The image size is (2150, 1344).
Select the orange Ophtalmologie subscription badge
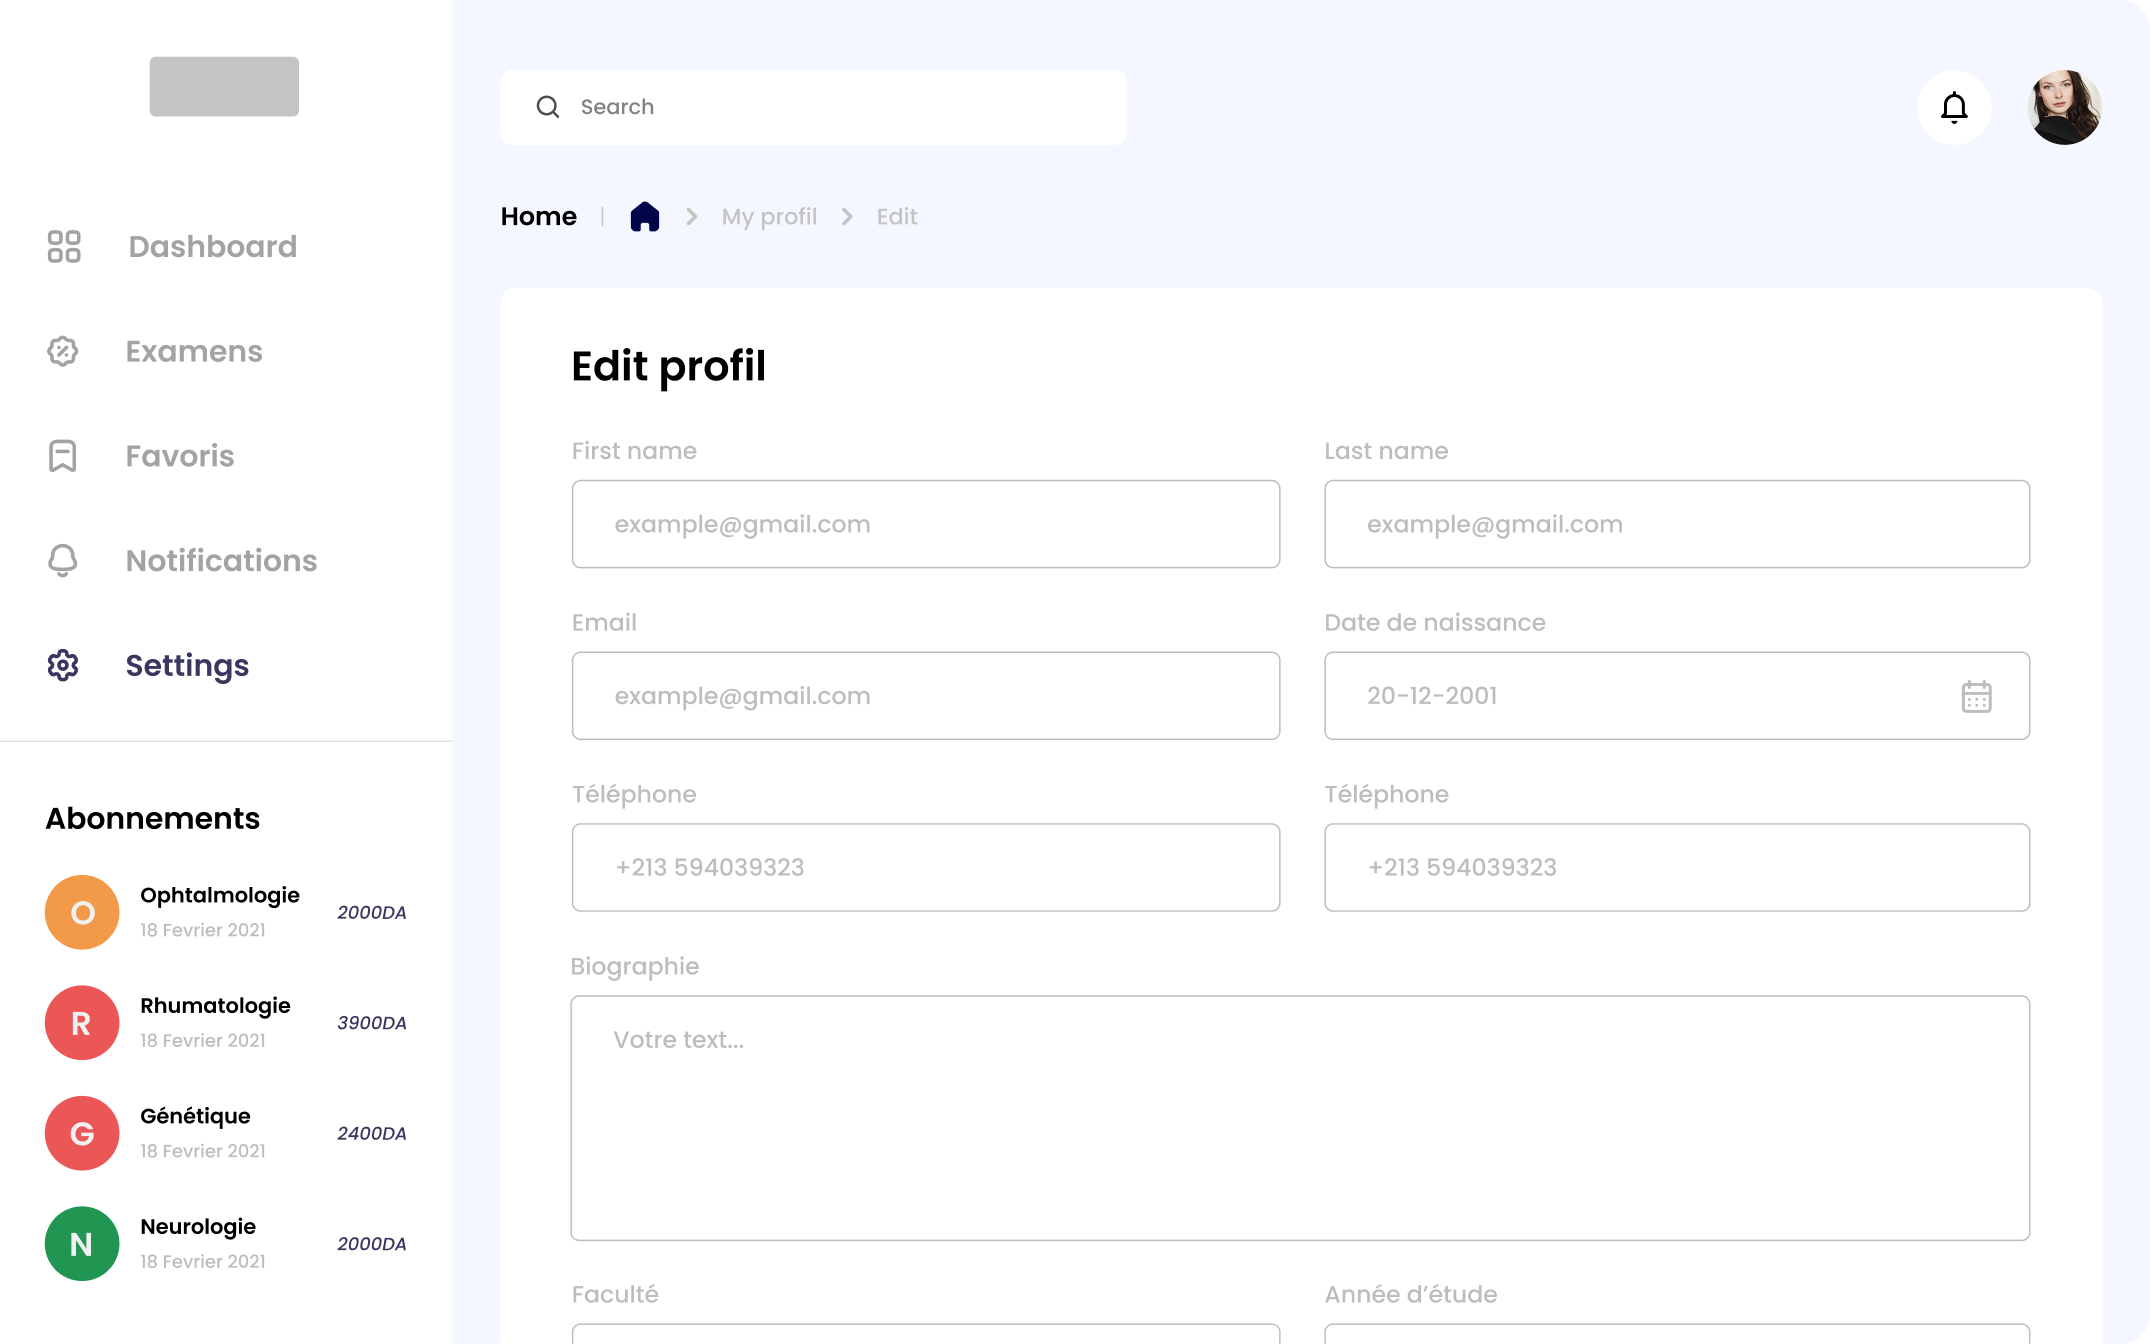coord(82,912)
